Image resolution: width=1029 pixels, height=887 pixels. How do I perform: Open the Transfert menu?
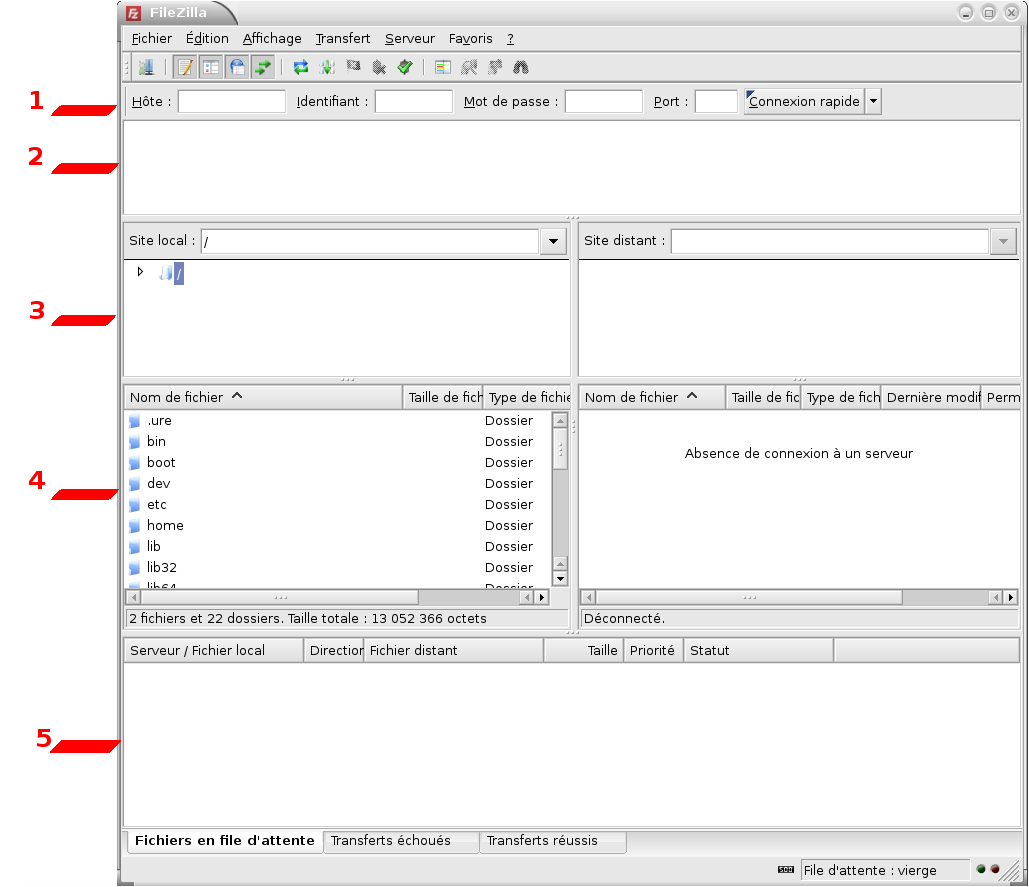[x=342, y=39]
